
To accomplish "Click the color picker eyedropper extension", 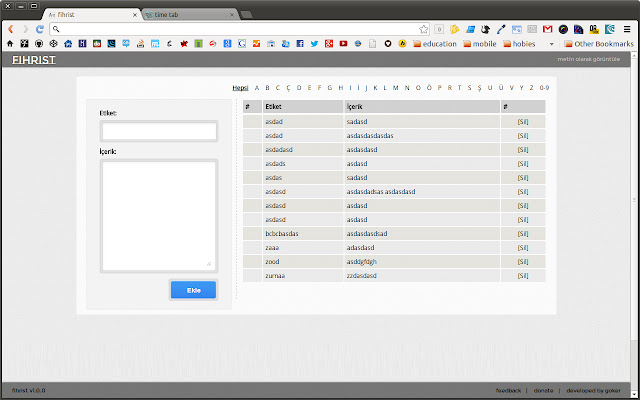I will 501,29.
